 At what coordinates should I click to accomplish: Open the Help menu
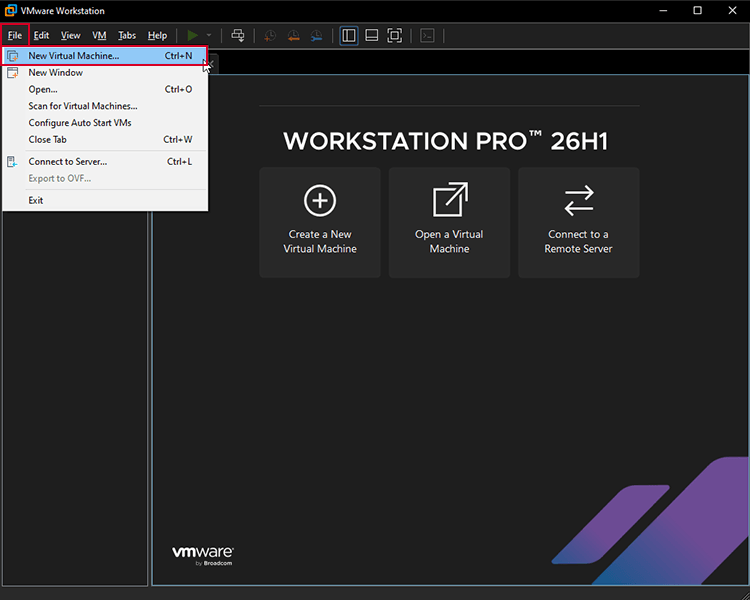(157, 35)
